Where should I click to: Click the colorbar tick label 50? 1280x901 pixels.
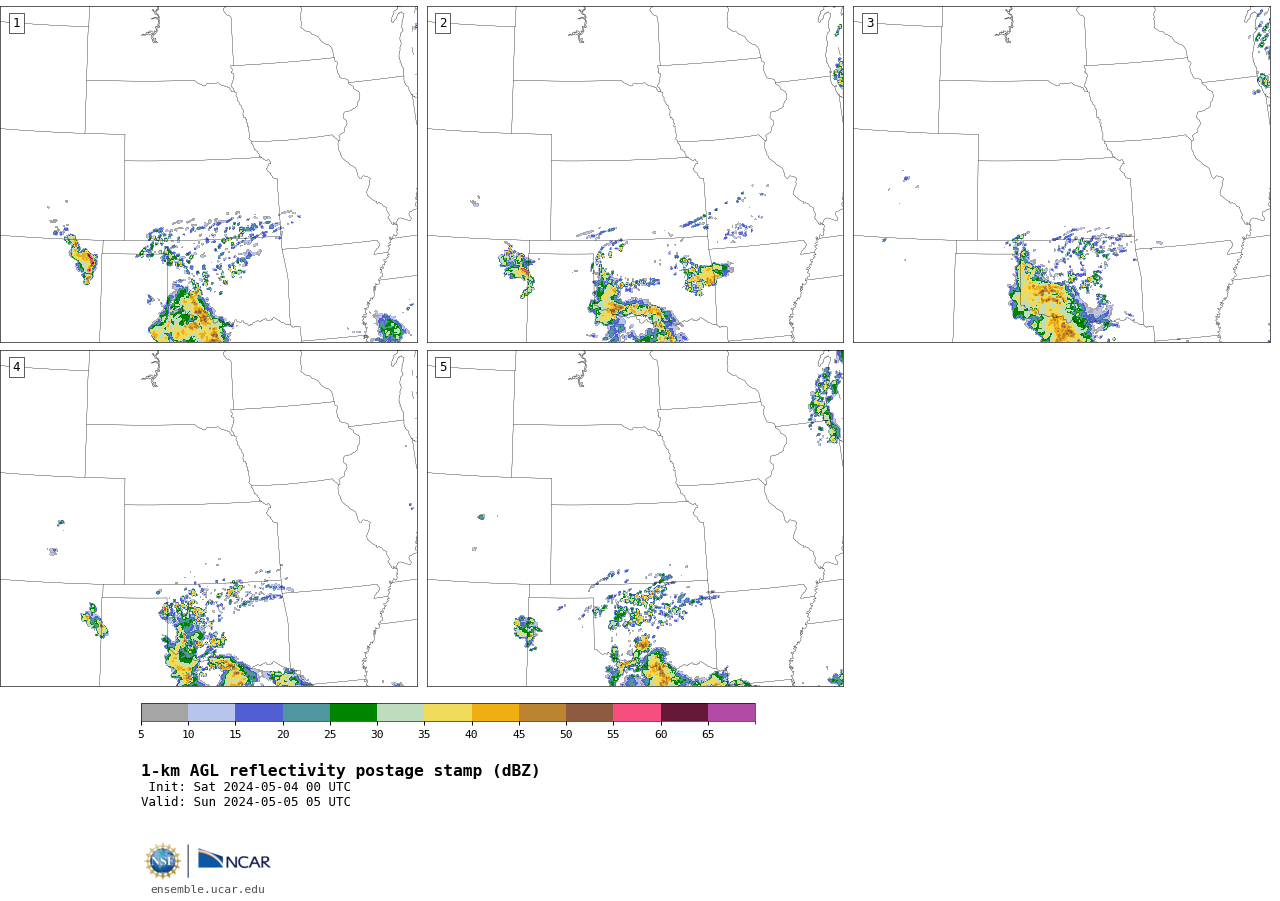click(x=566, y=735)
